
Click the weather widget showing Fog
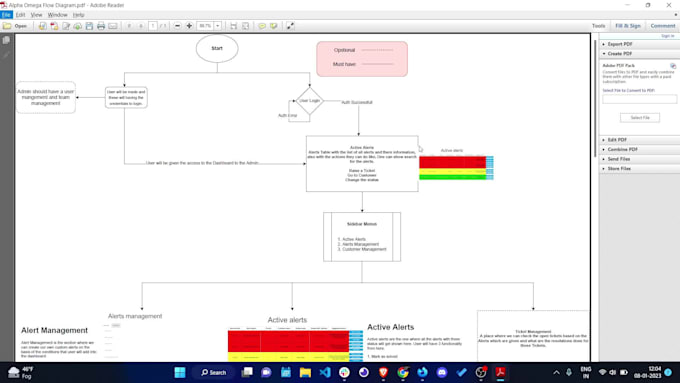21,373
